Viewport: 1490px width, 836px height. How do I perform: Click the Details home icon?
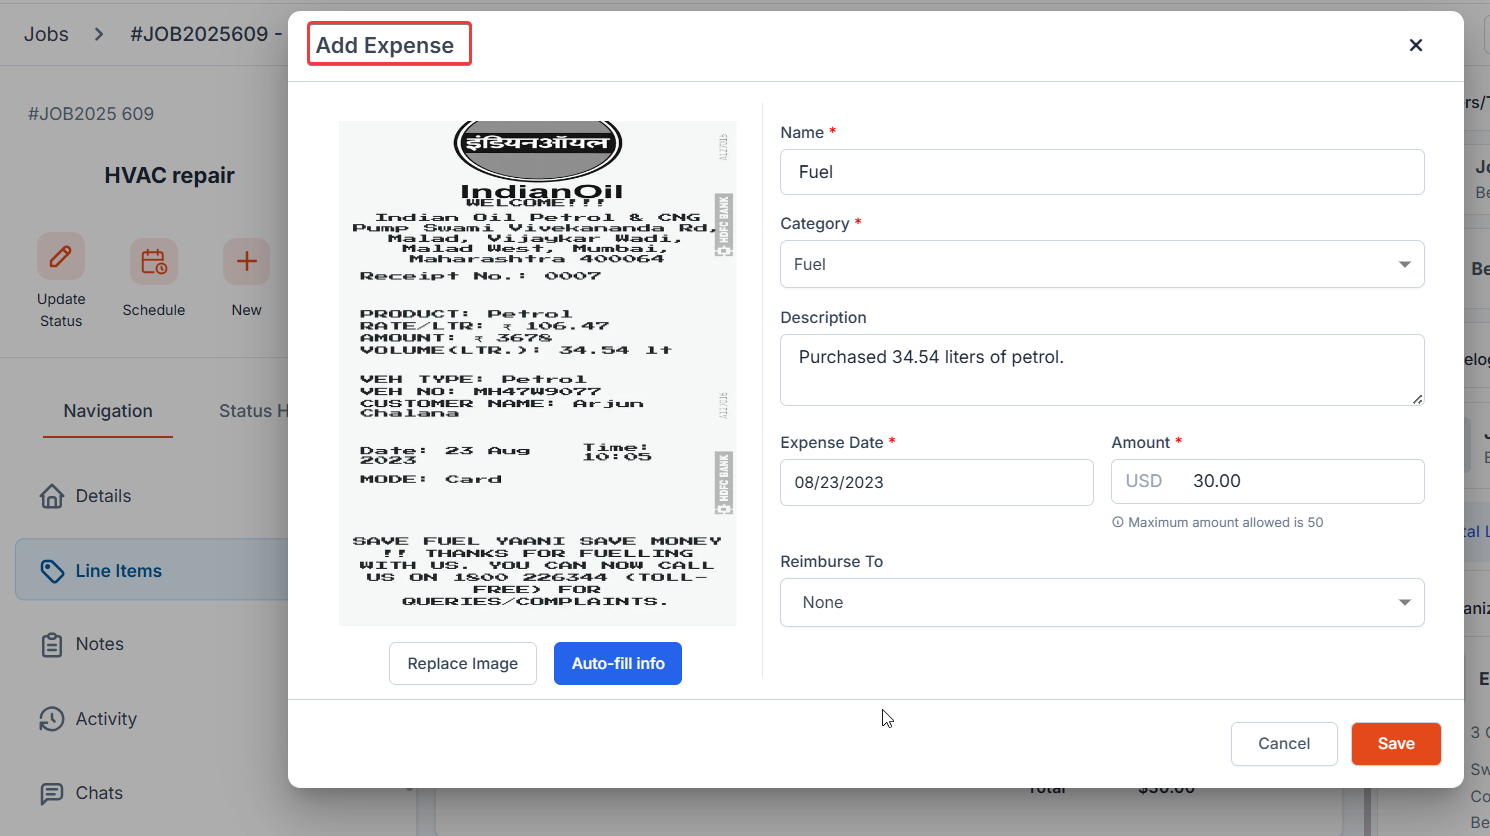[52, 496]
